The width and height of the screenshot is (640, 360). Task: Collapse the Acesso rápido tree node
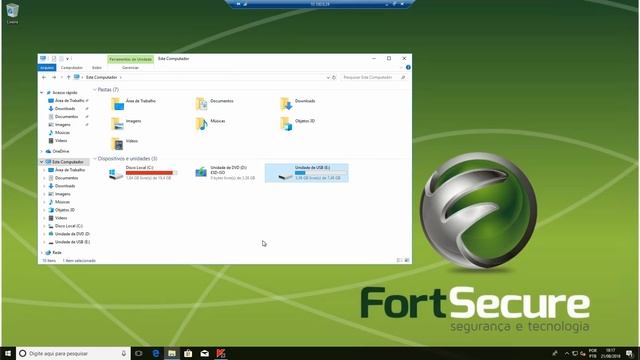click(42, 93)
